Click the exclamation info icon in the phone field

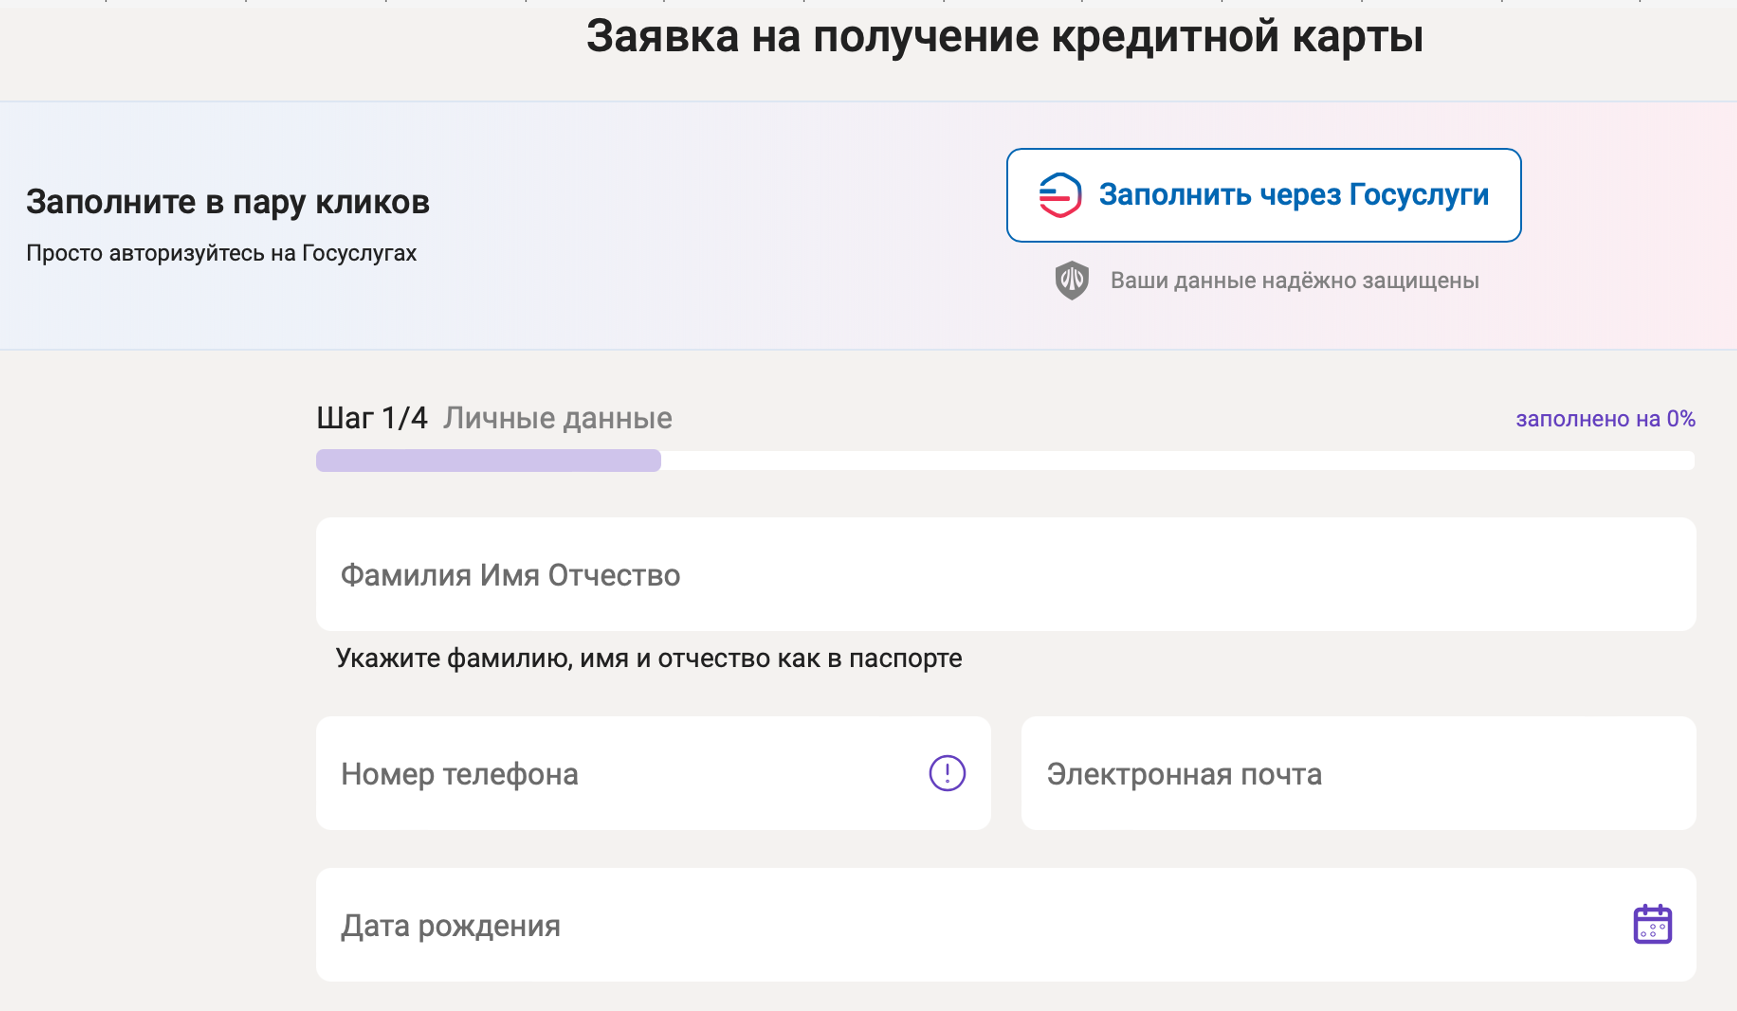coord(946,773)
